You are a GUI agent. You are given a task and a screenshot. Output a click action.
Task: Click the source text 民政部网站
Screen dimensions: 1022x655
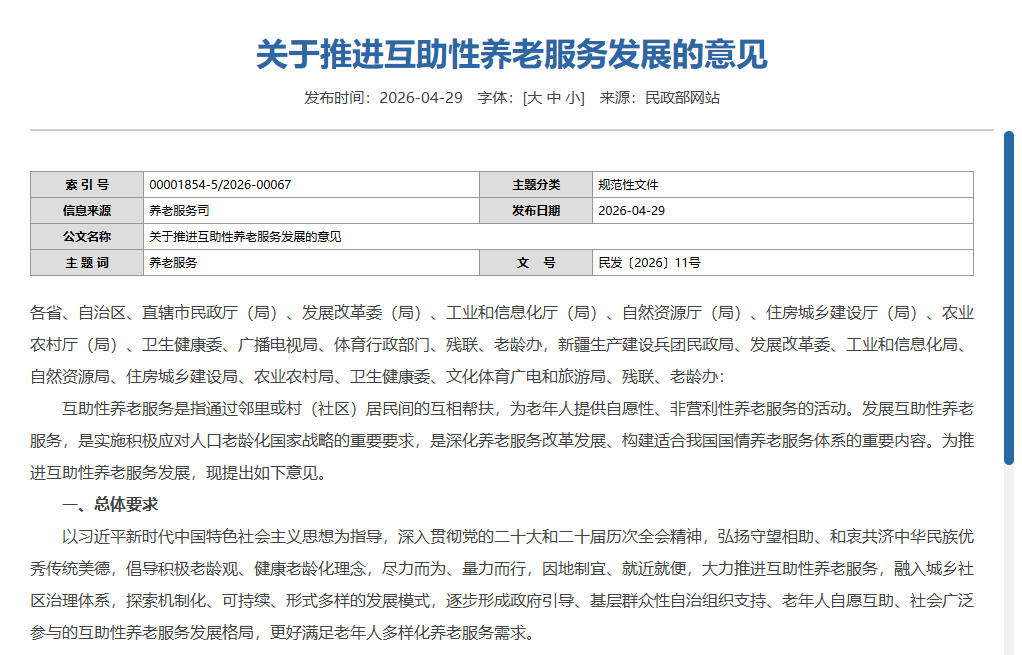682,98
